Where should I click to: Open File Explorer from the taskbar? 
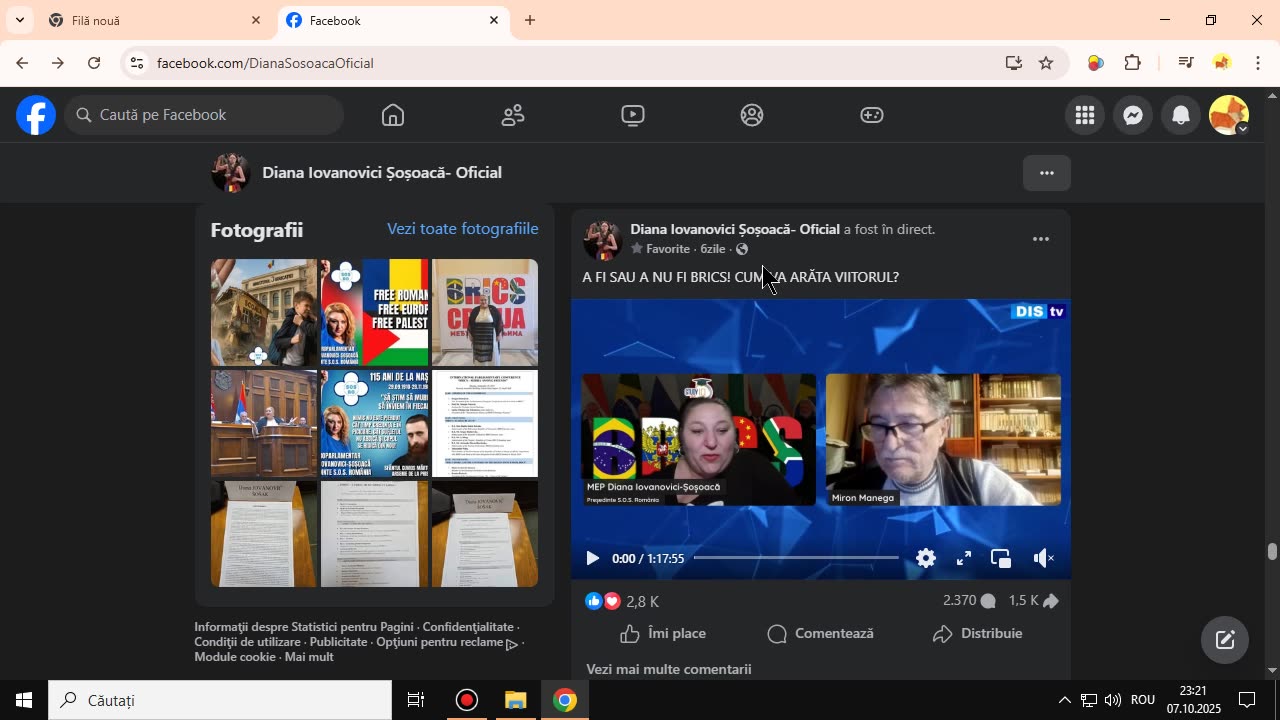pyautogui.click(x=515, y=700)
